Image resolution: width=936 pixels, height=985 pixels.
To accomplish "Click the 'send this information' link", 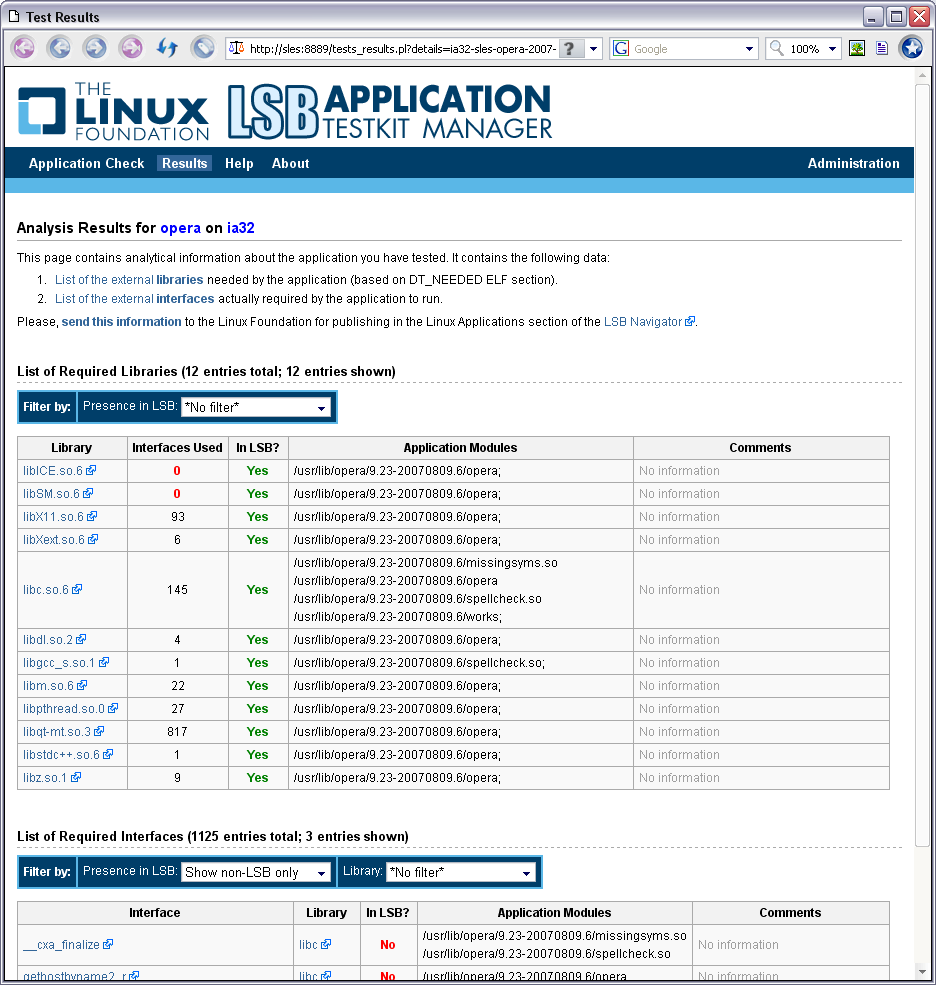I will (x=121, y=322).
